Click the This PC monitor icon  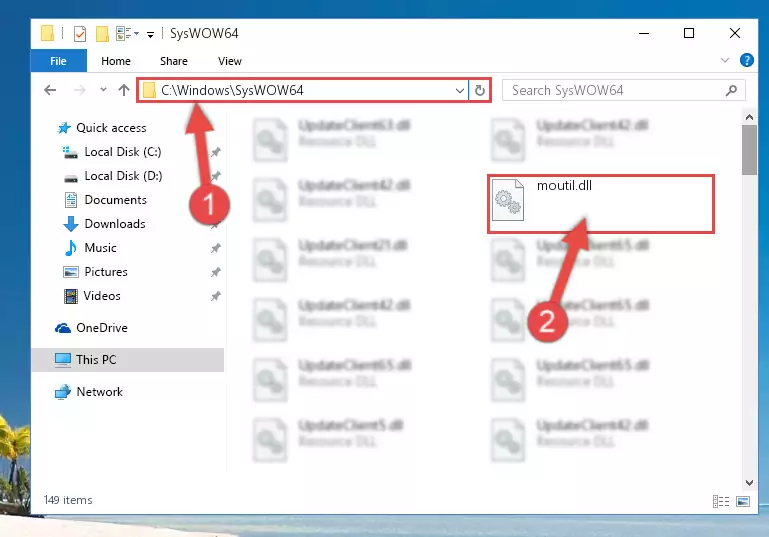click(x=63, y=360)
